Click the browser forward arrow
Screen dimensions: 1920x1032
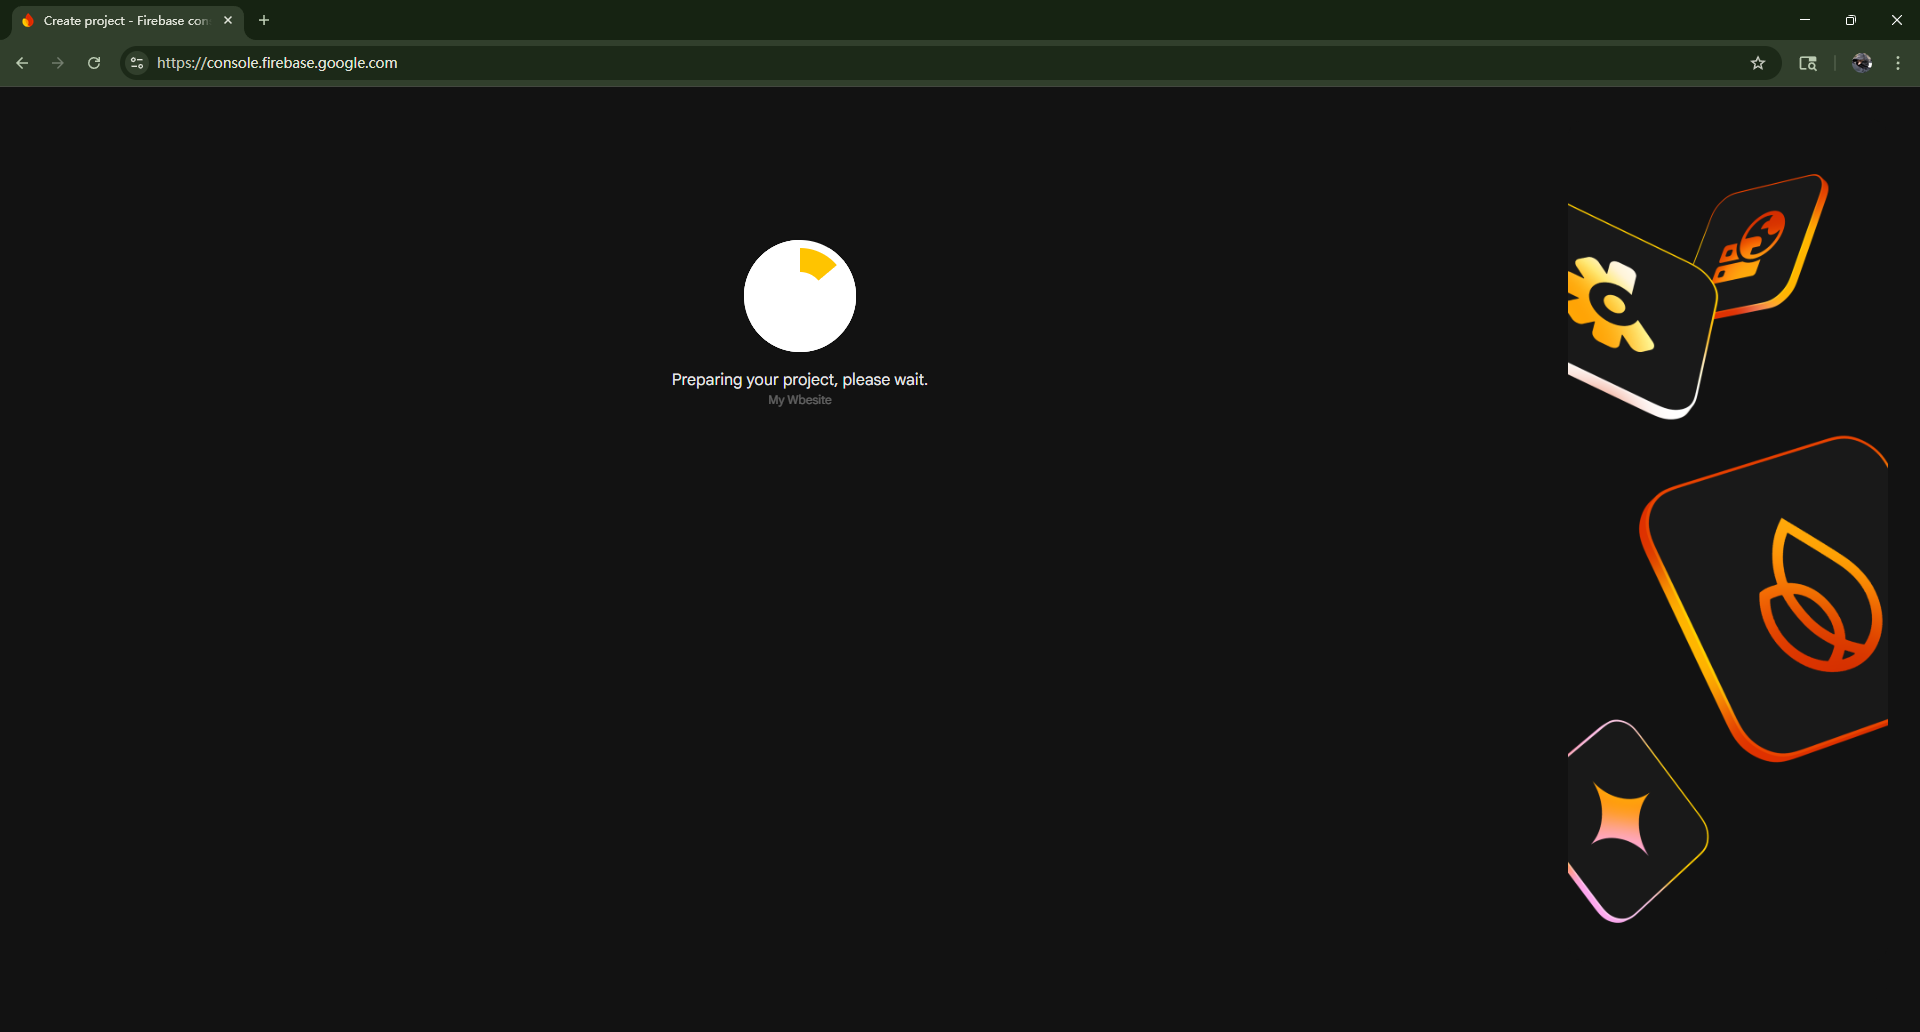pos(58,63)
